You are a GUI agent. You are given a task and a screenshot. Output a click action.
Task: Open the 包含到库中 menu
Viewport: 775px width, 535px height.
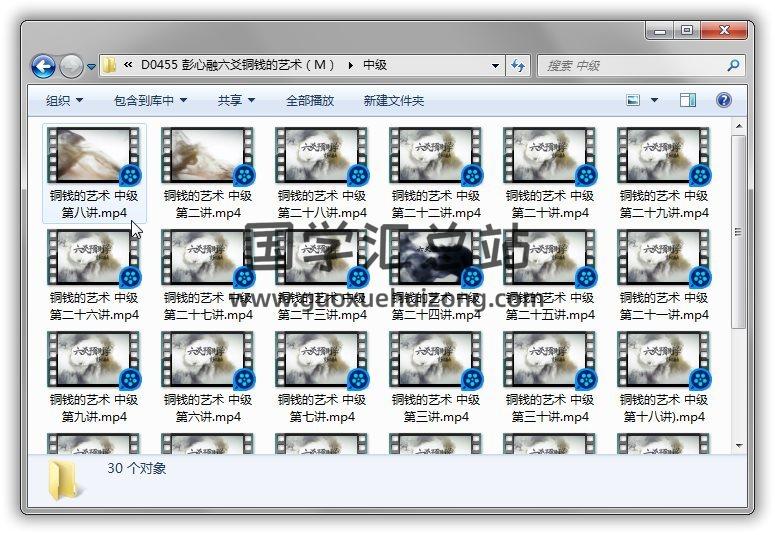coord(150,101)
